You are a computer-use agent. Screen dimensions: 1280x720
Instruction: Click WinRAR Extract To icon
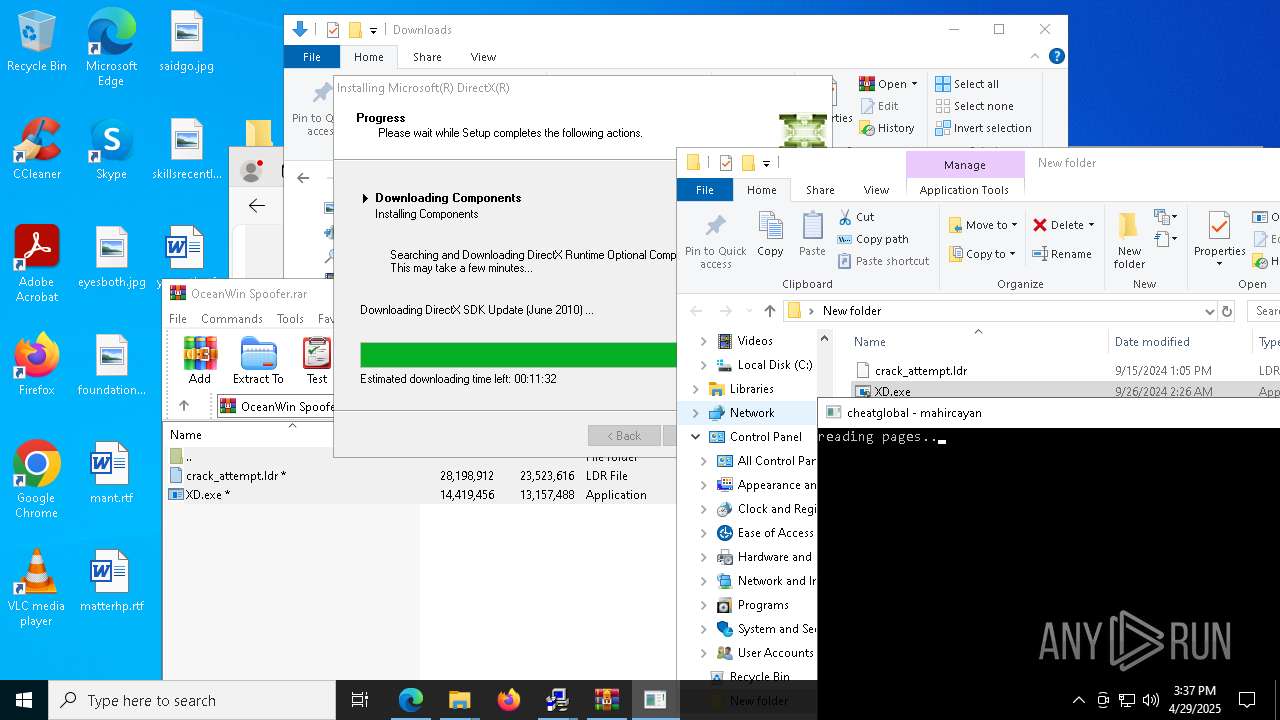click(258, 360)
